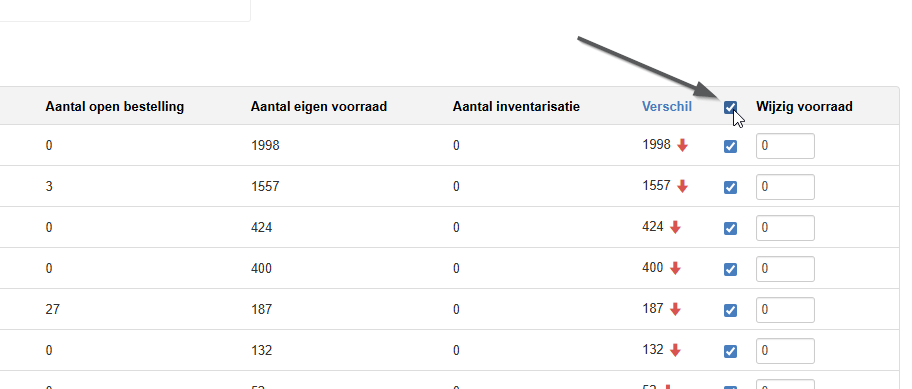This screenshot has height=389, width=912.
Task: Toggle the select-all checkbox in table header
Action: click(730, 107)
